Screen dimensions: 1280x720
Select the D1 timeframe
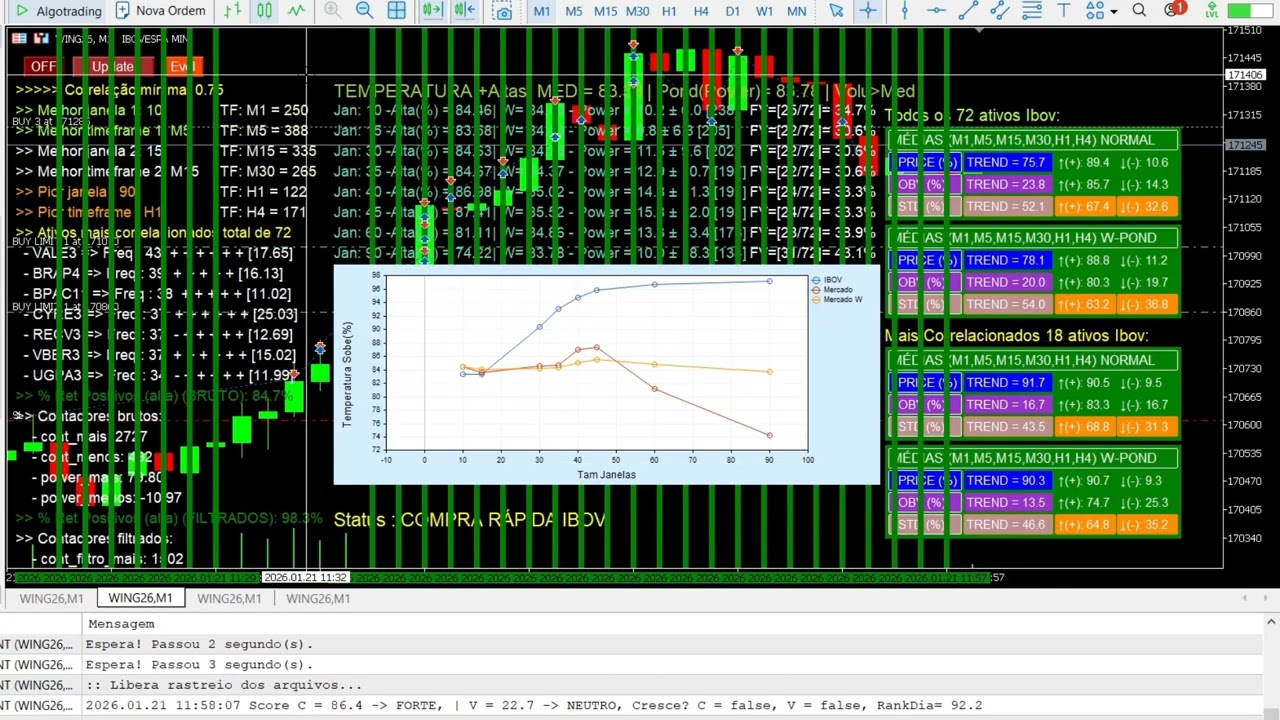click(x=733, y=11)
